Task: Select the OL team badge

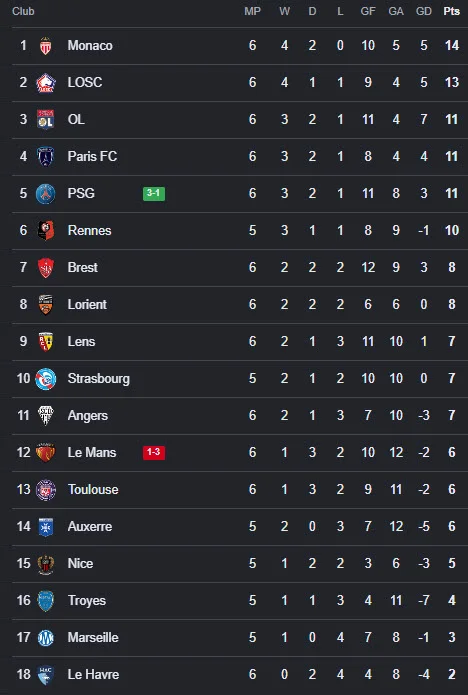Action: [46, 120]
